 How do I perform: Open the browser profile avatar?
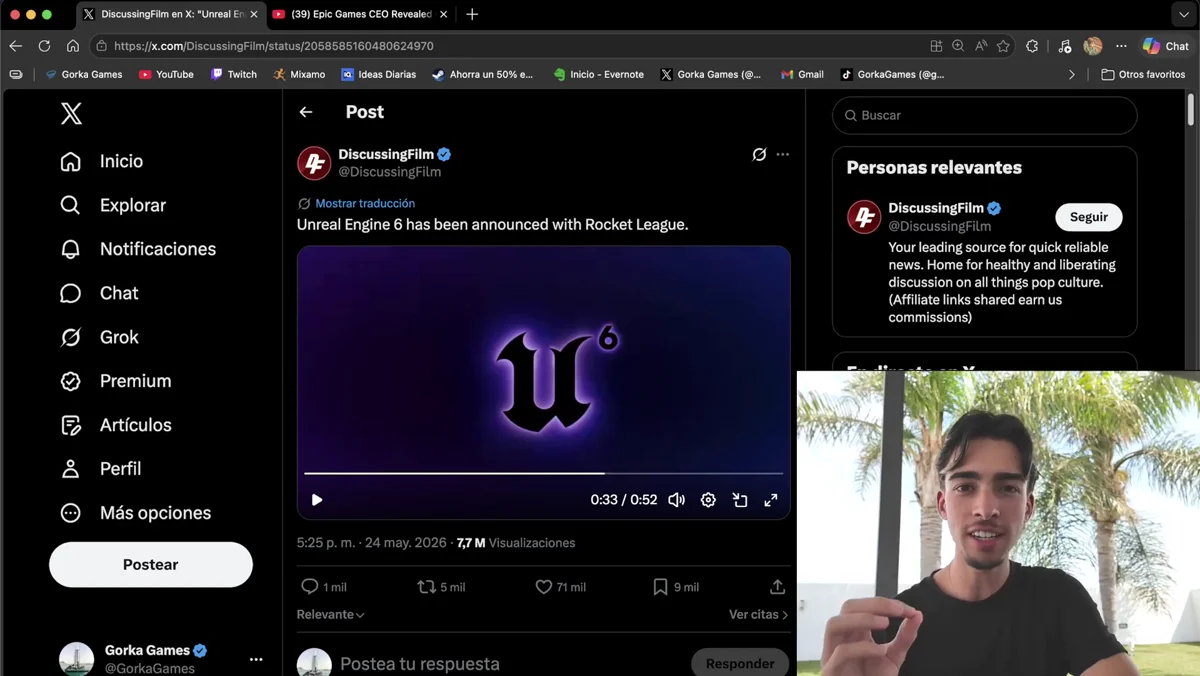click(1093, 46)
